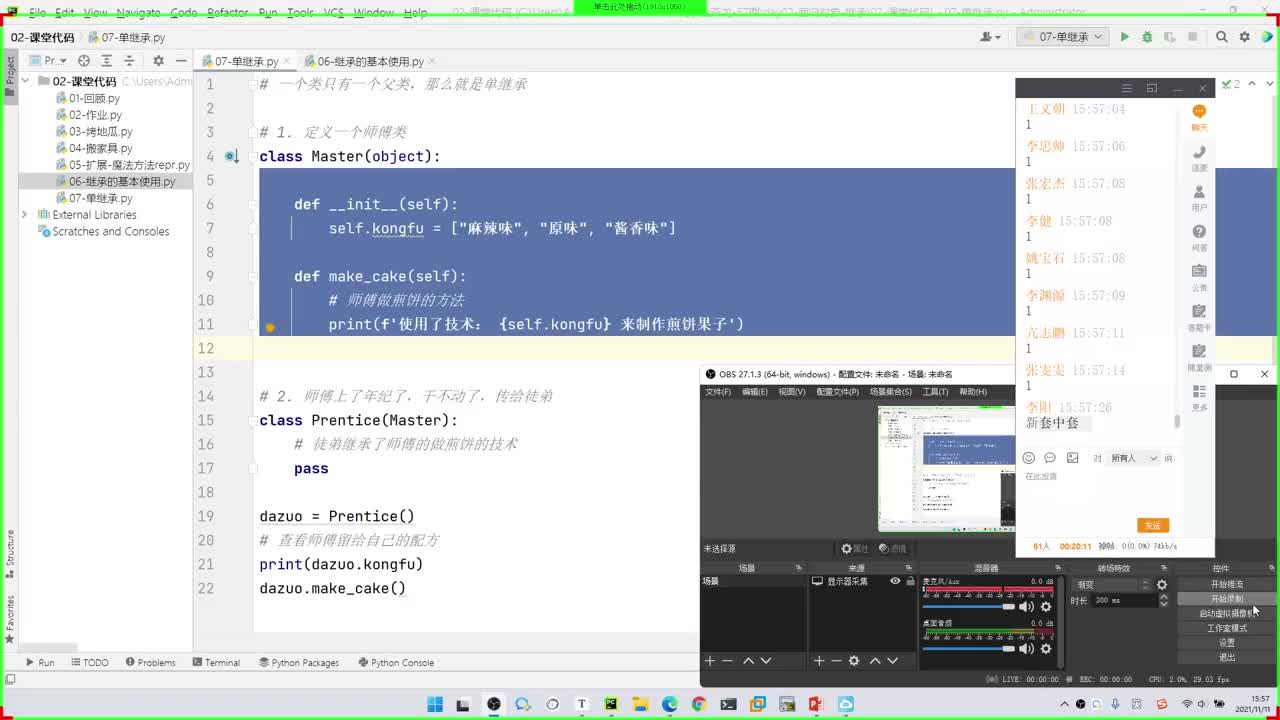This screenshot has width=1280, height=720.
Task: Click 开始录制 in OBS controls
Action: (1227, 599)
